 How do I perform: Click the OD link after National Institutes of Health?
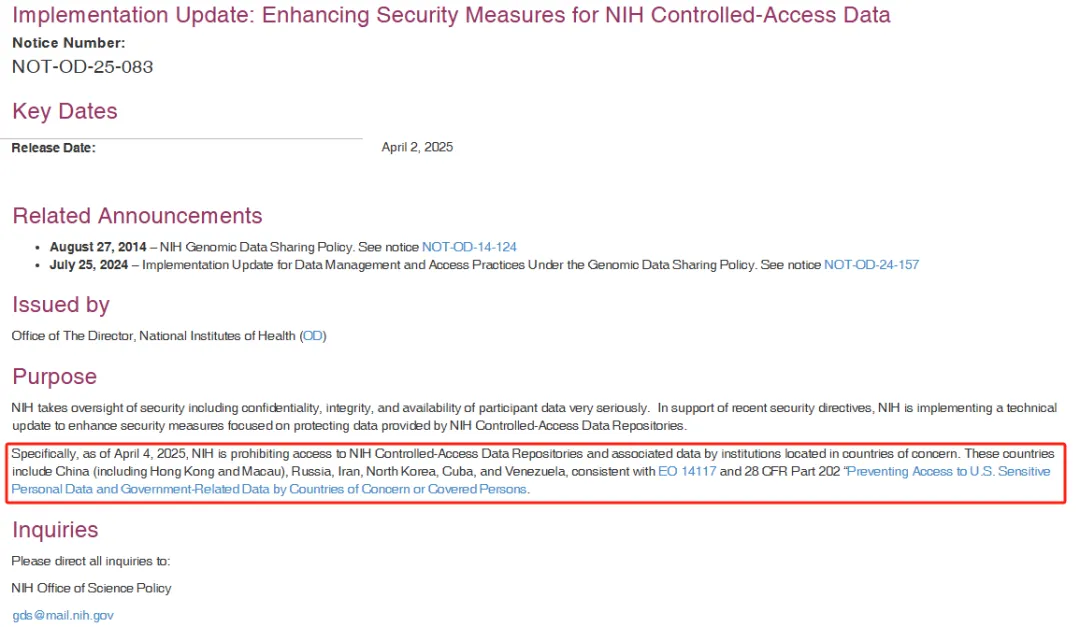313,336
